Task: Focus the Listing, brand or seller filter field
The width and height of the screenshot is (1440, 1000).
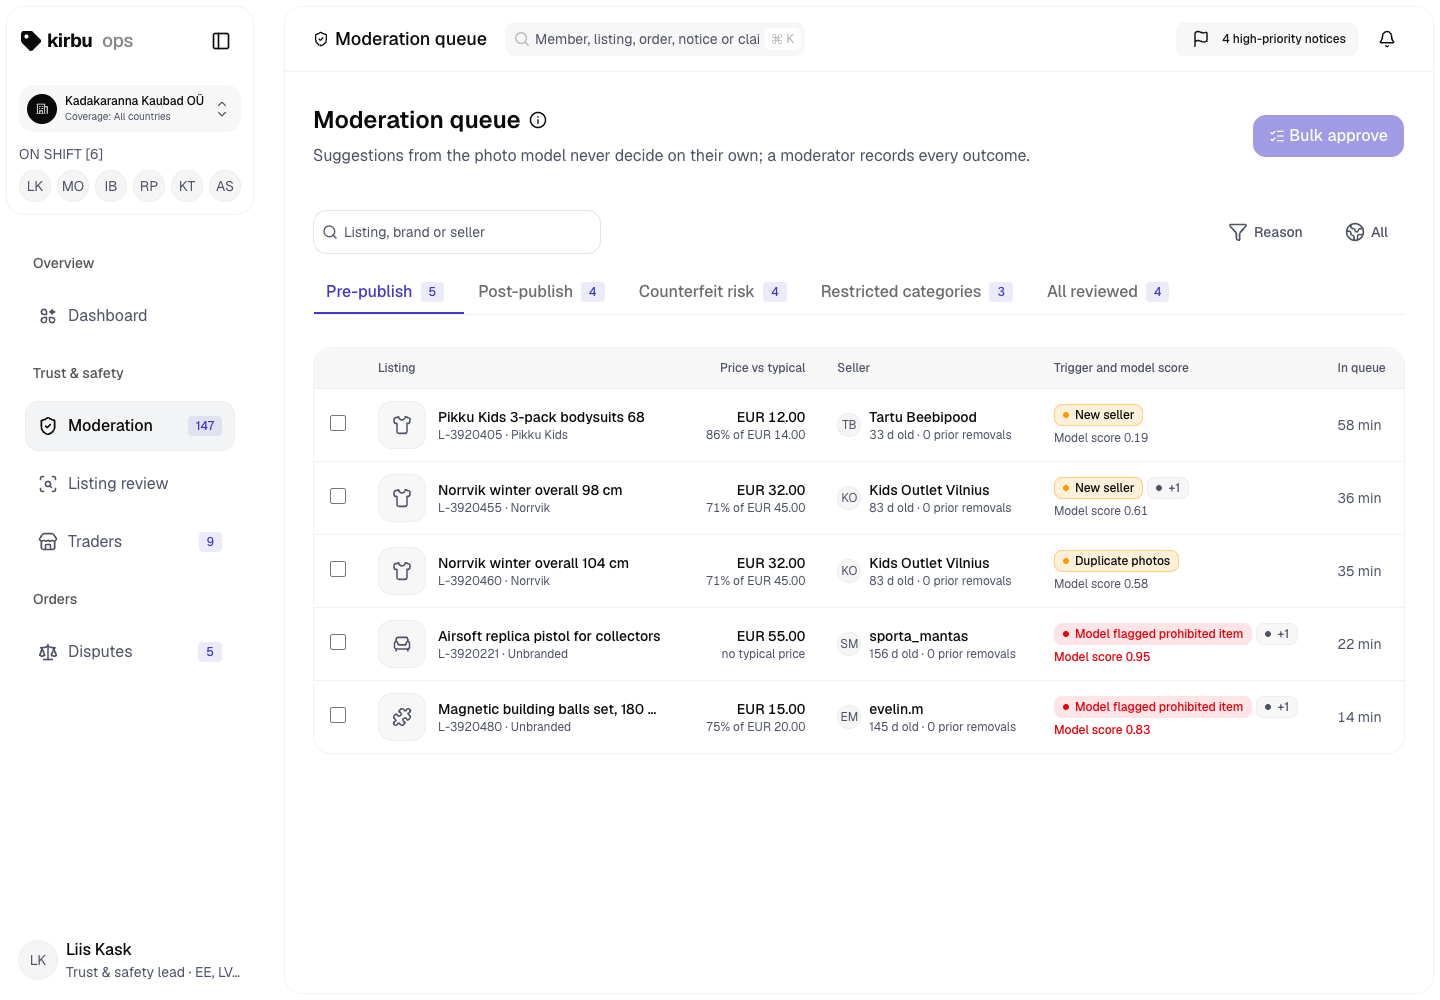Action: pyautogui.click(x=457, y=232)
